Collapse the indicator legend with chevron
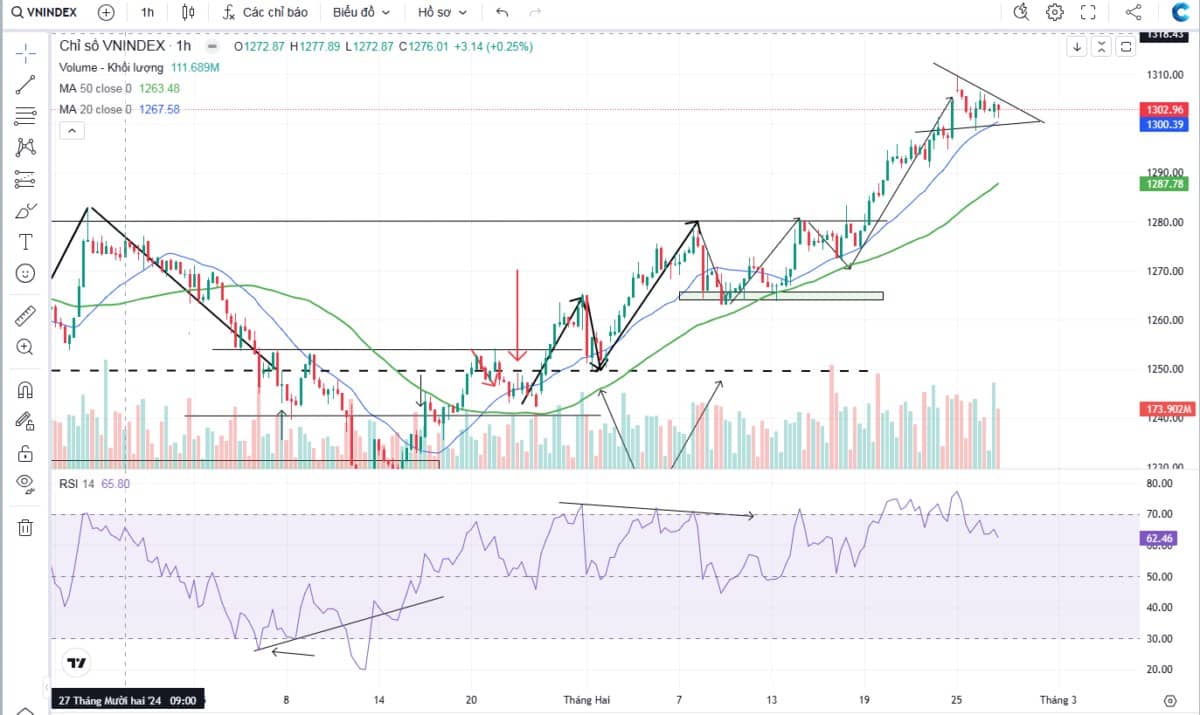Screen dimensions: 1200x715 click(x=71, y=130)
